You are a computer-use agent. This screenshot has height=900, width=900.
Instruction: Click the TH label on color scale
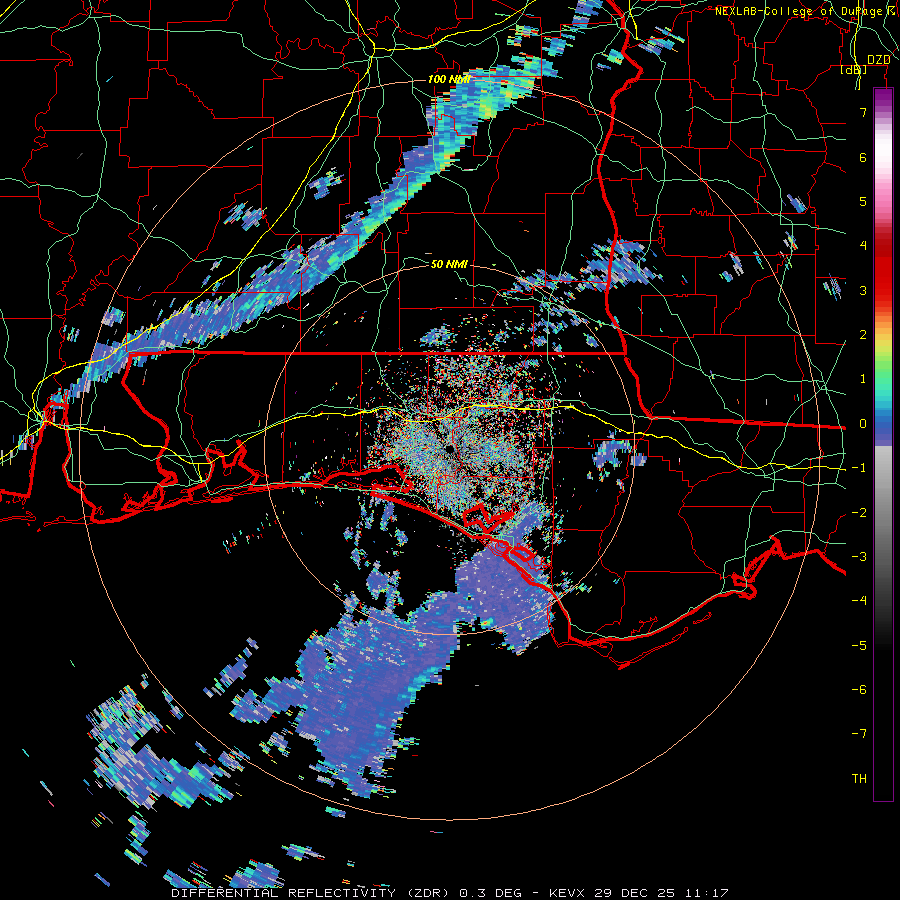(x=859, y=778)
